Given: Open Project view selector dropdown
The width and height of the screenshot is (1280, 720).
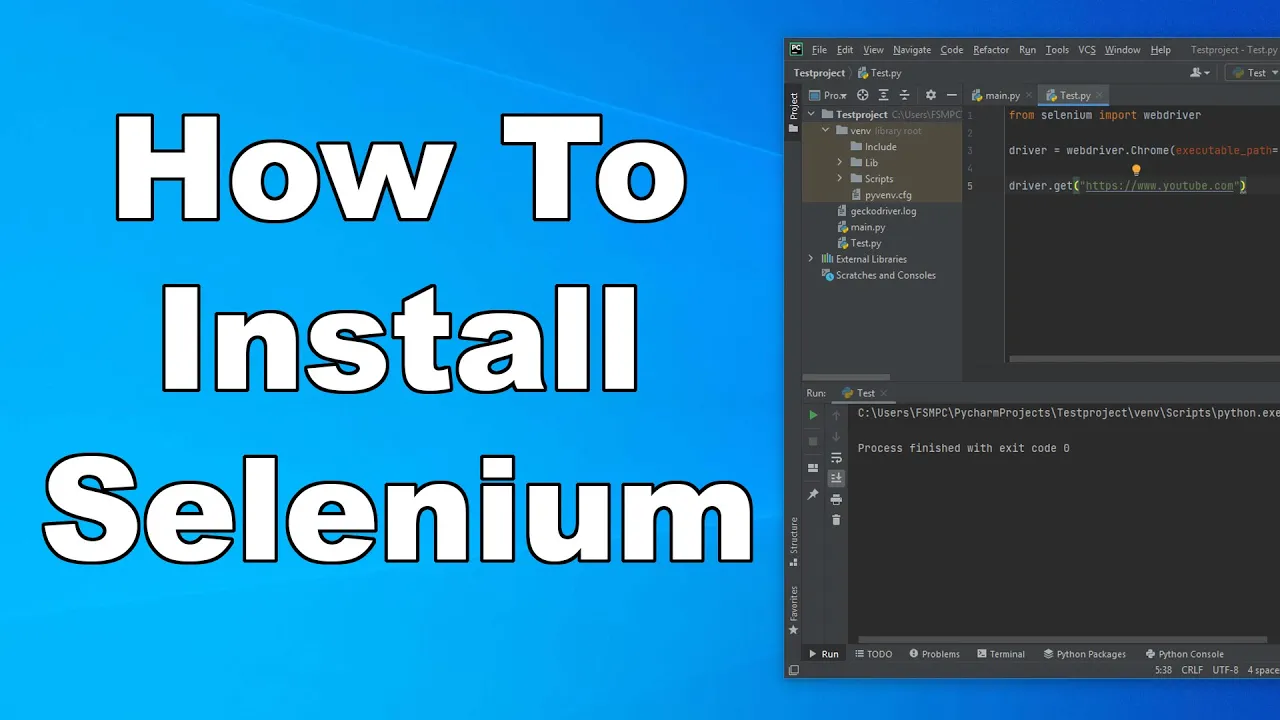Looking at the screenshot, I should coord(828,95).
